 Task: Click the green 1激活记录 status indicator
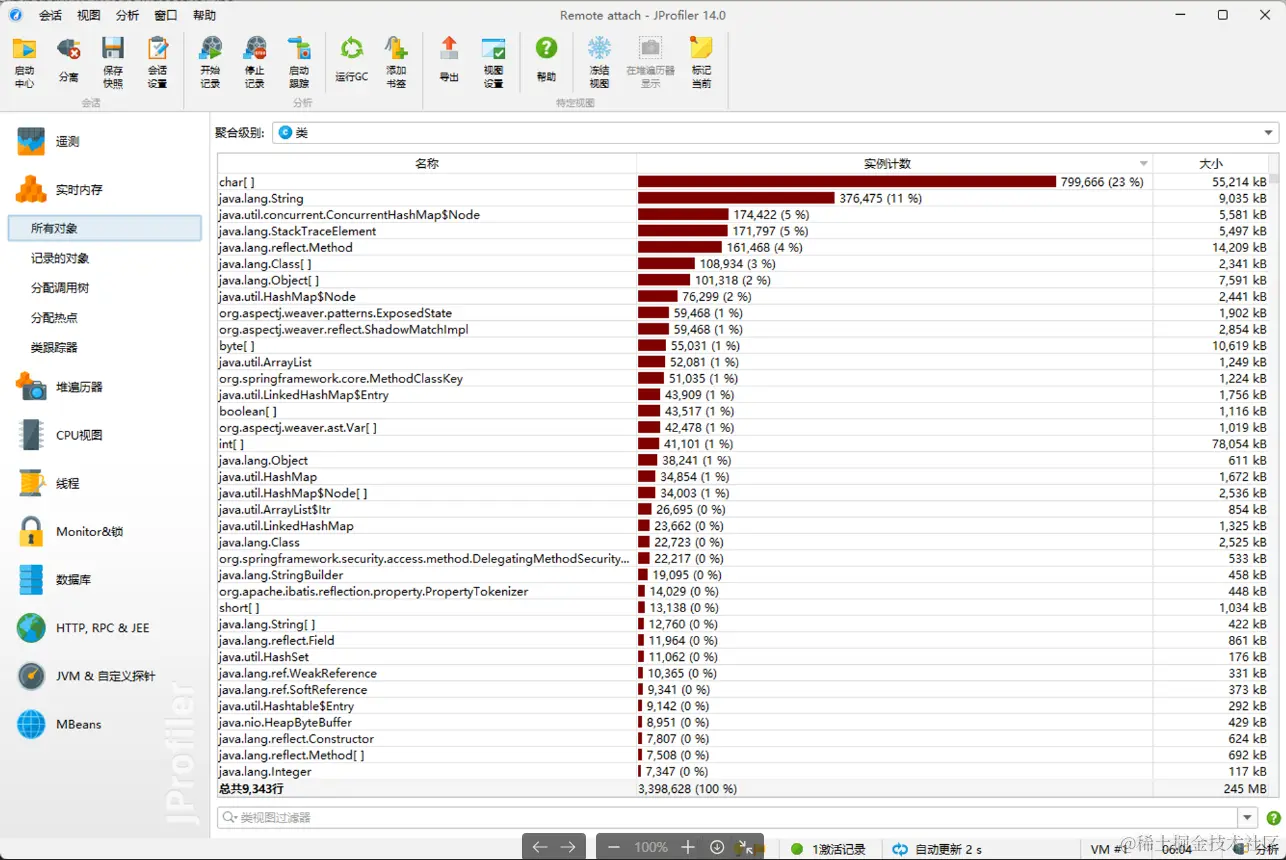tap(797, 848)
